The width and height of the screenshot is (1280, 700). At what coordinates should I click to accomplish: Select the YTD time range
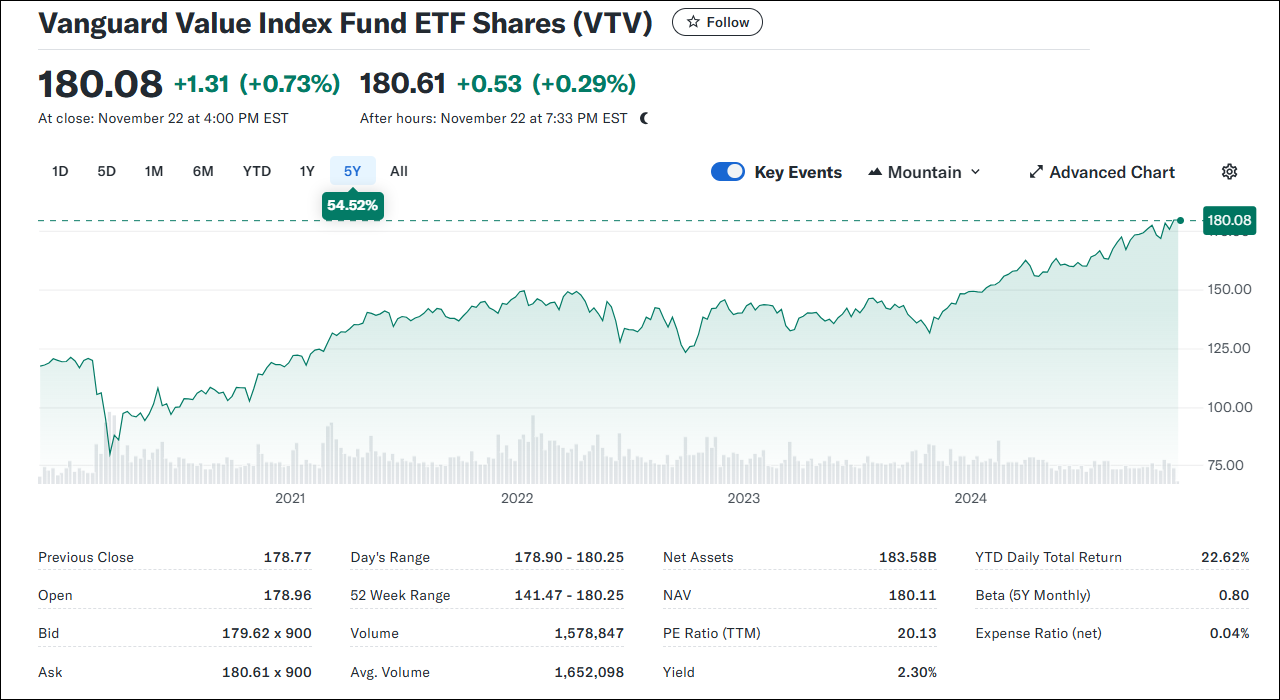[256, 171]
